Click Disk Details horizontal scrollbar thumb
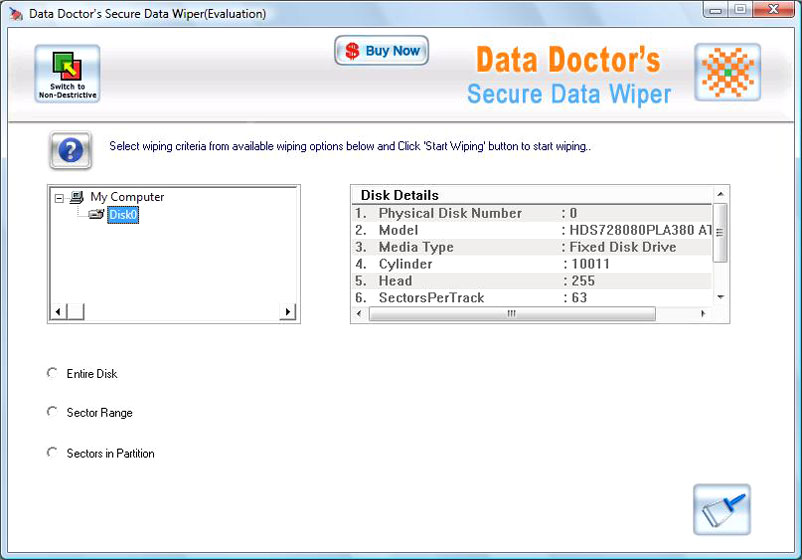Viewport: 802px width, 560px height. pos(512,313)
